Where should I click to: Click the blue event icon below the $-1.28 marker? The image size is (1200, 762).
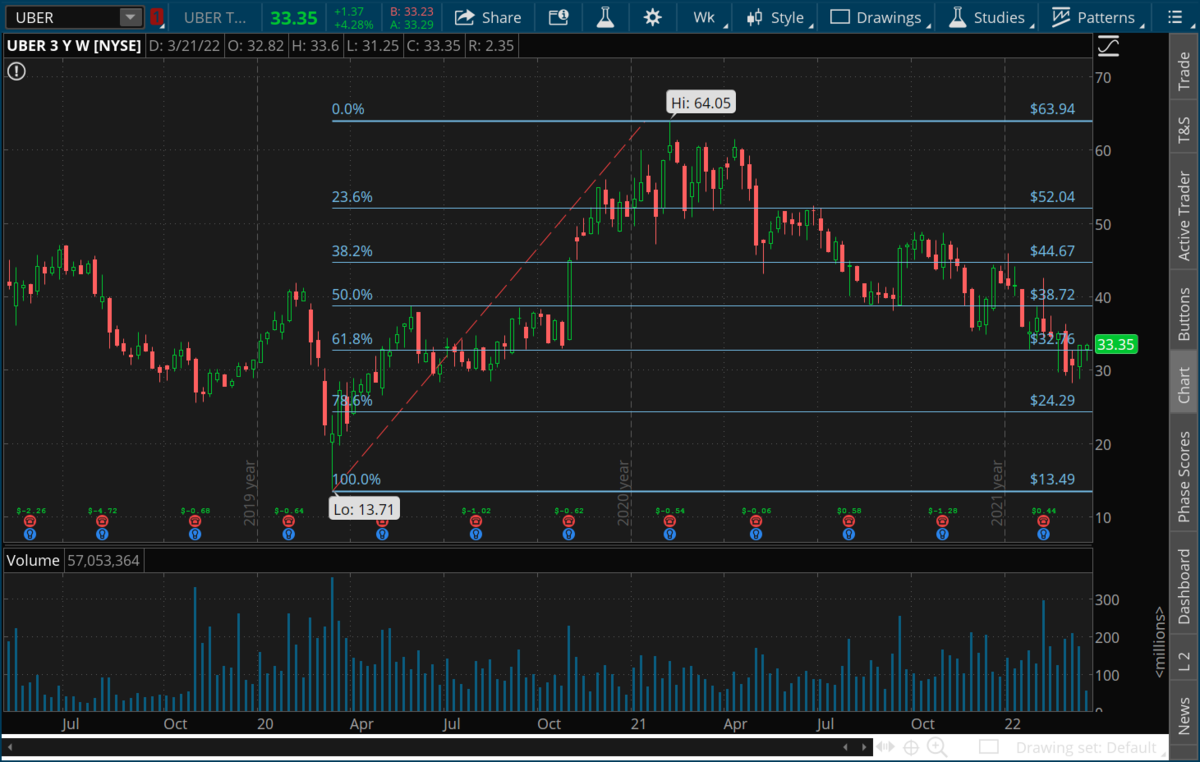(x=941, y=534)
